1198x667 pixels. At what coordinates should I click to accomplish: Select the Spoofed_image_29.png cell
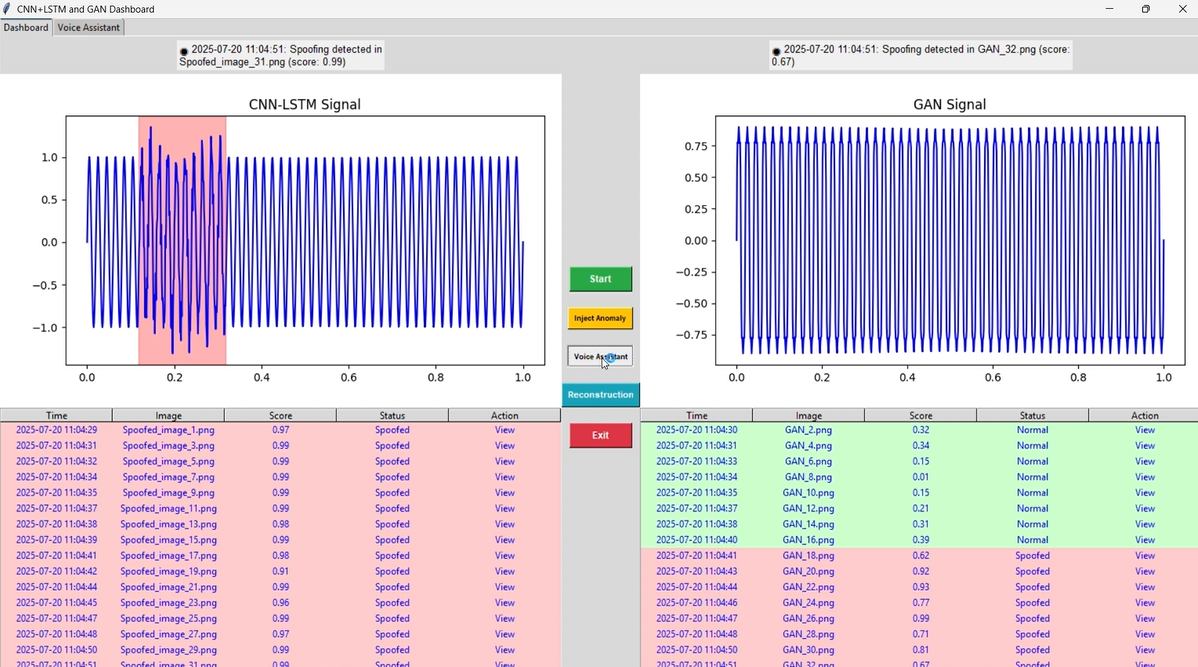tap(168, 650)
